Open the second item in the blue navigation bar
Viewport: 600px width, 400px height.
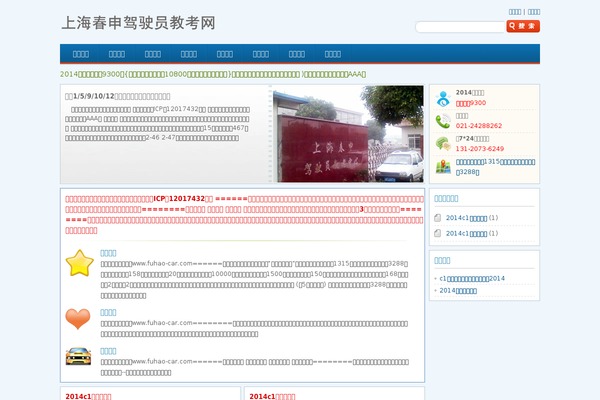coord(117,54)
